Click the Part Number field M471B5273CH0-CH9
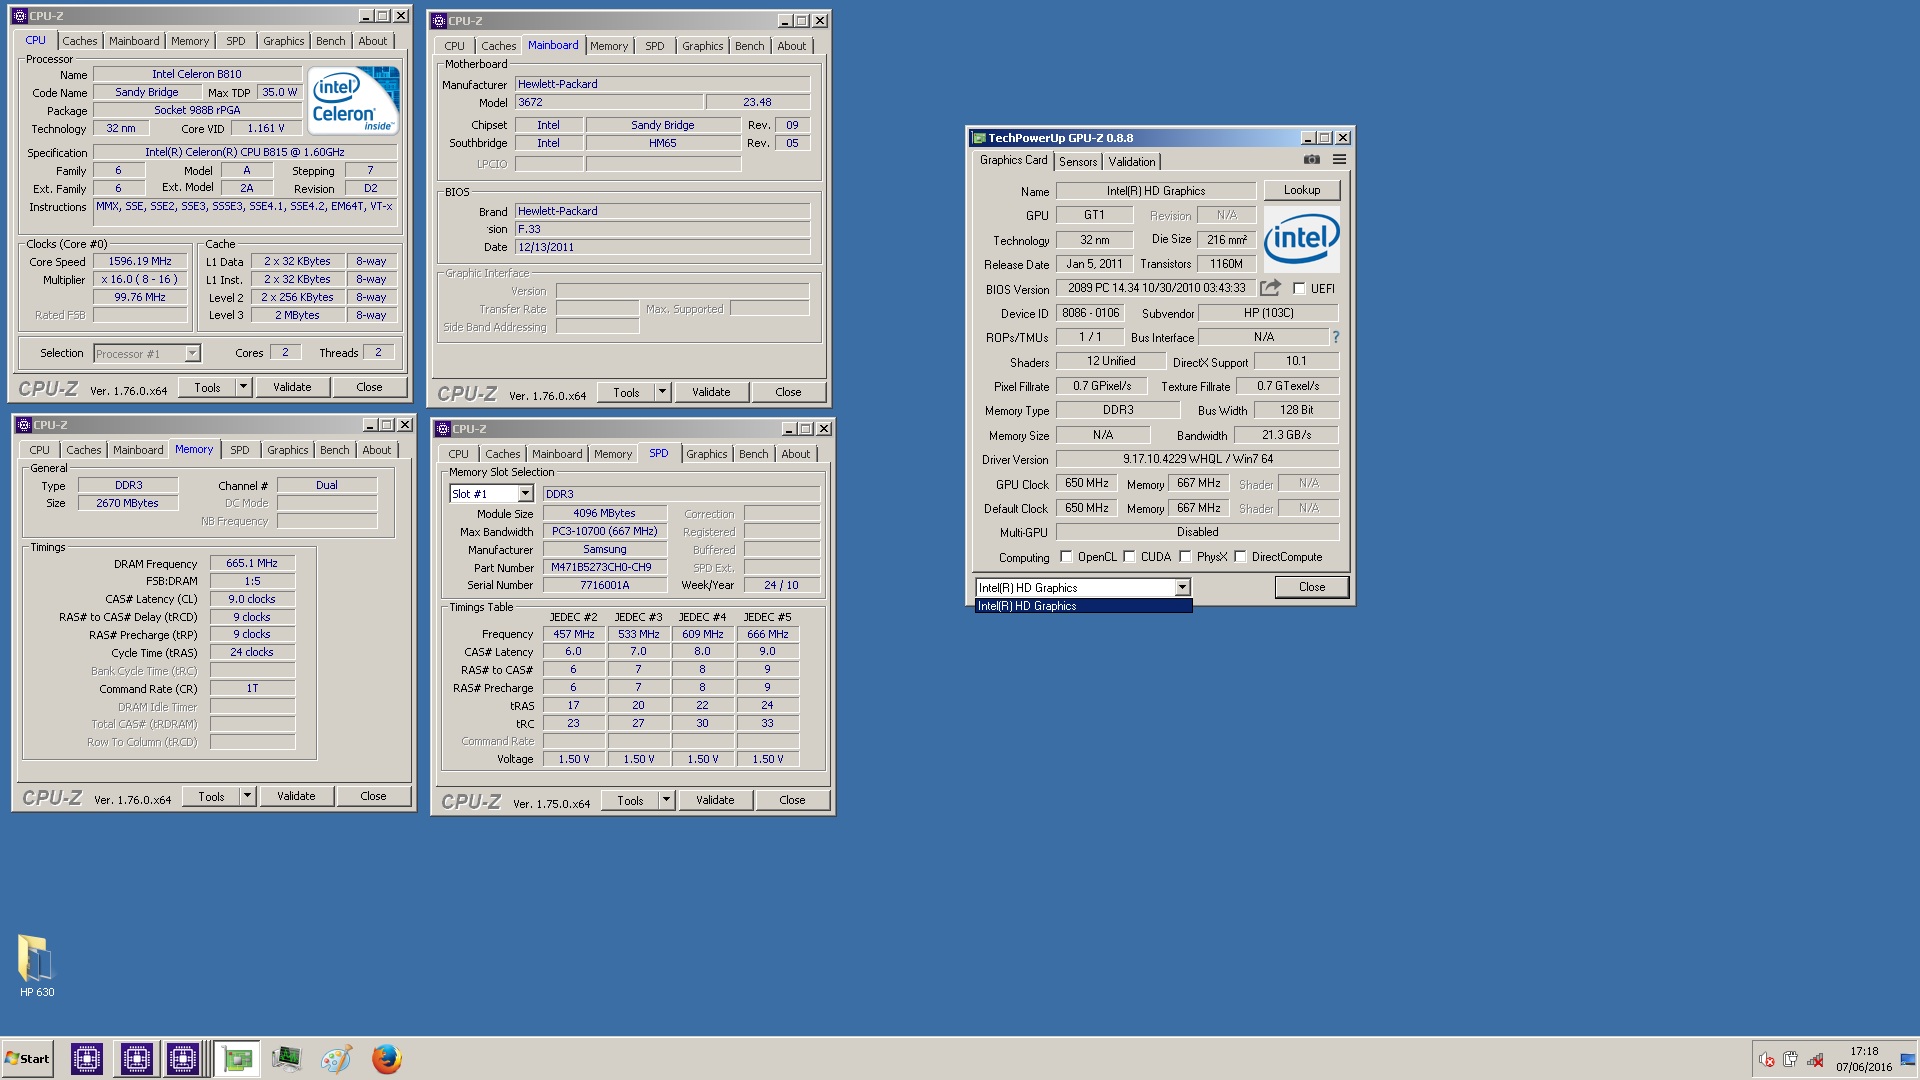This screenshot has height=1080, width=1920. [x=604, y=567]
